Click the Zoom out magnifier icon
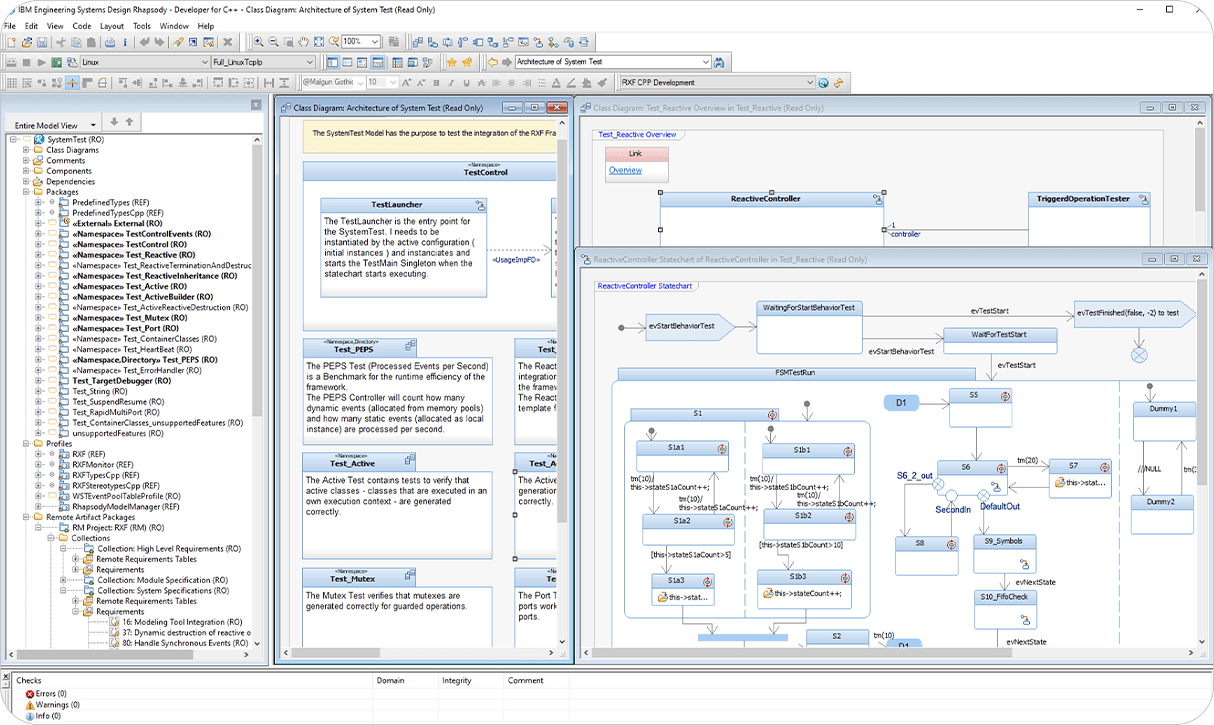Image resolution: width=1214 pixels, height=725 pixels. [x=273, y=42]
